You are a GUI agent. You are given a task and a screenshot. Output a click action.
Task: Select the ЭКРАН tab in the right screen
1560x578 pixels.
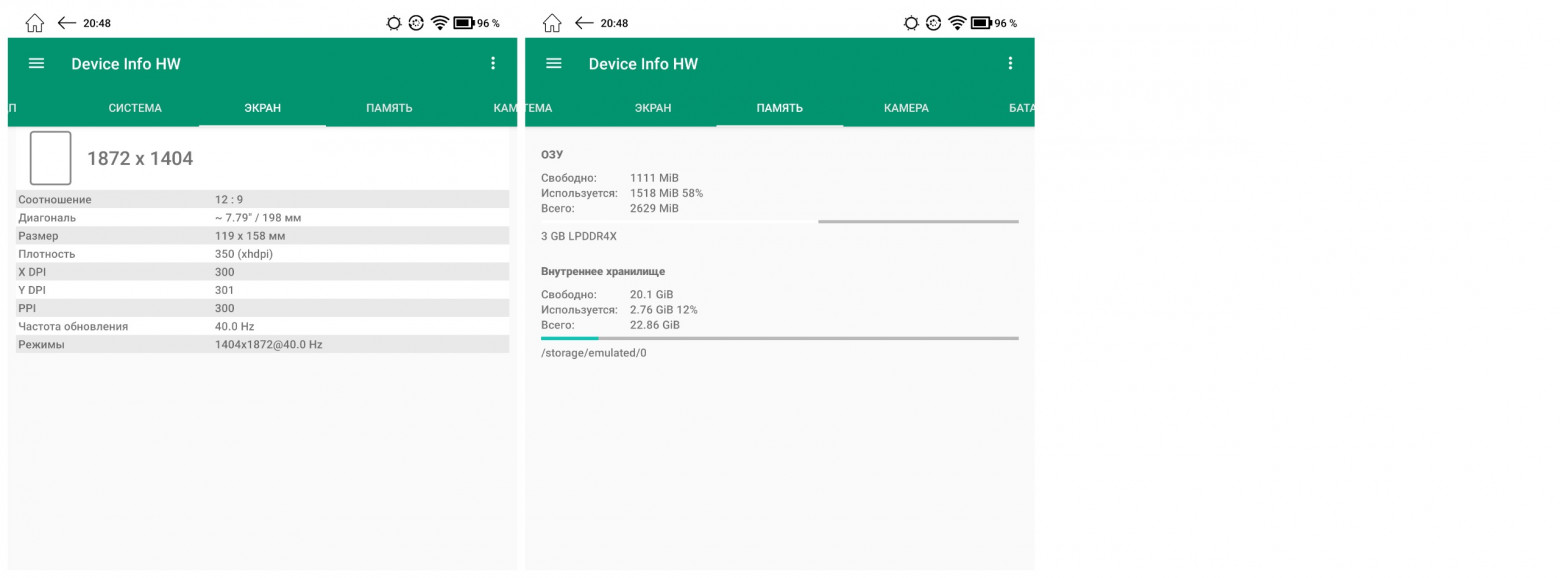653,108
